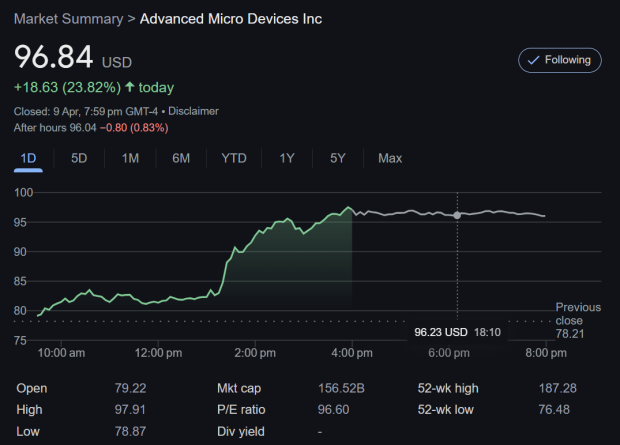Click the chart hover marker dot at 18:10
Image resolution: width=620 pixels, height=445 pixels.
(457, 215)
